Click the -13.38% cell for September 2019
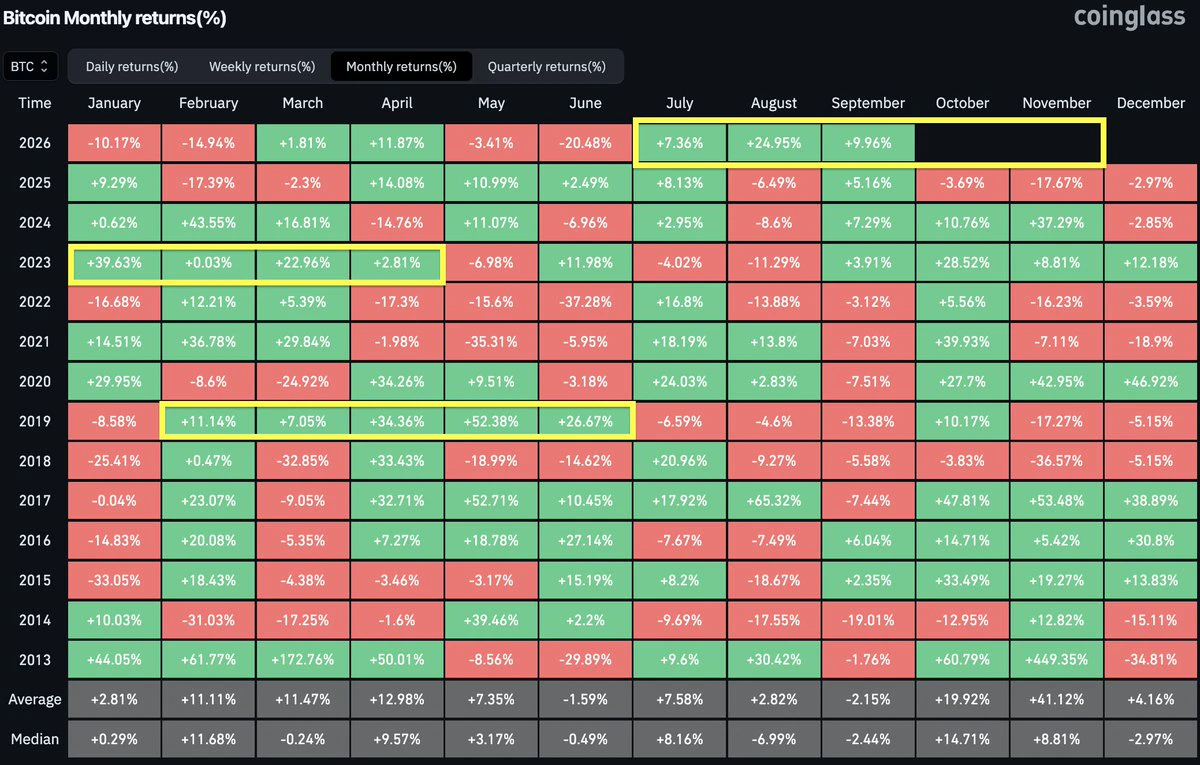Screen dimensions: 1200x765 [x=868, y=421]
